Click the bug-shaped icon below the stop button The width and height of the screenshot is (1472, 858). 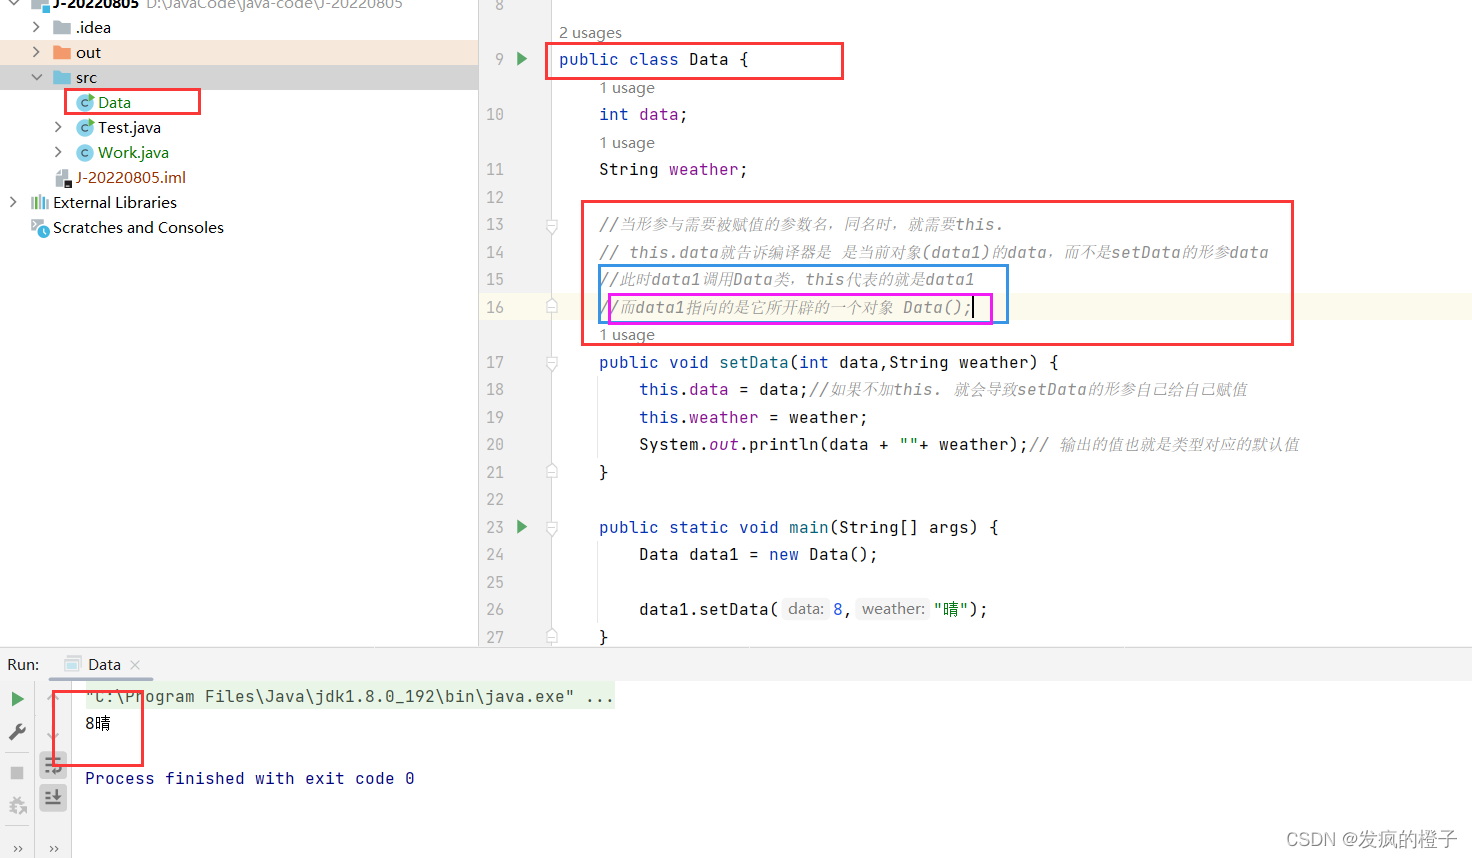tap(17, 805)
